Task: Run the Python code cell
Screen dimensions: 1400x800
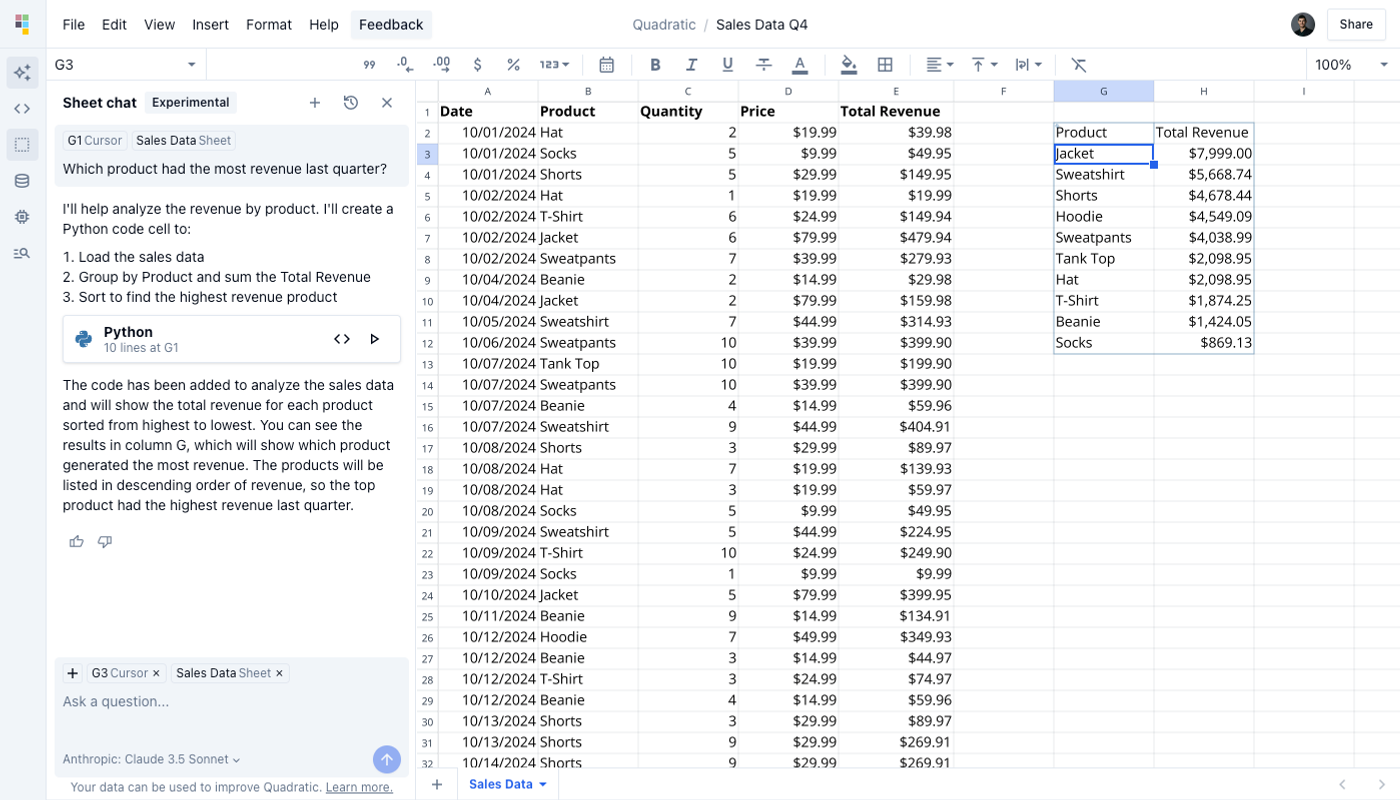Action: (375, 339)
